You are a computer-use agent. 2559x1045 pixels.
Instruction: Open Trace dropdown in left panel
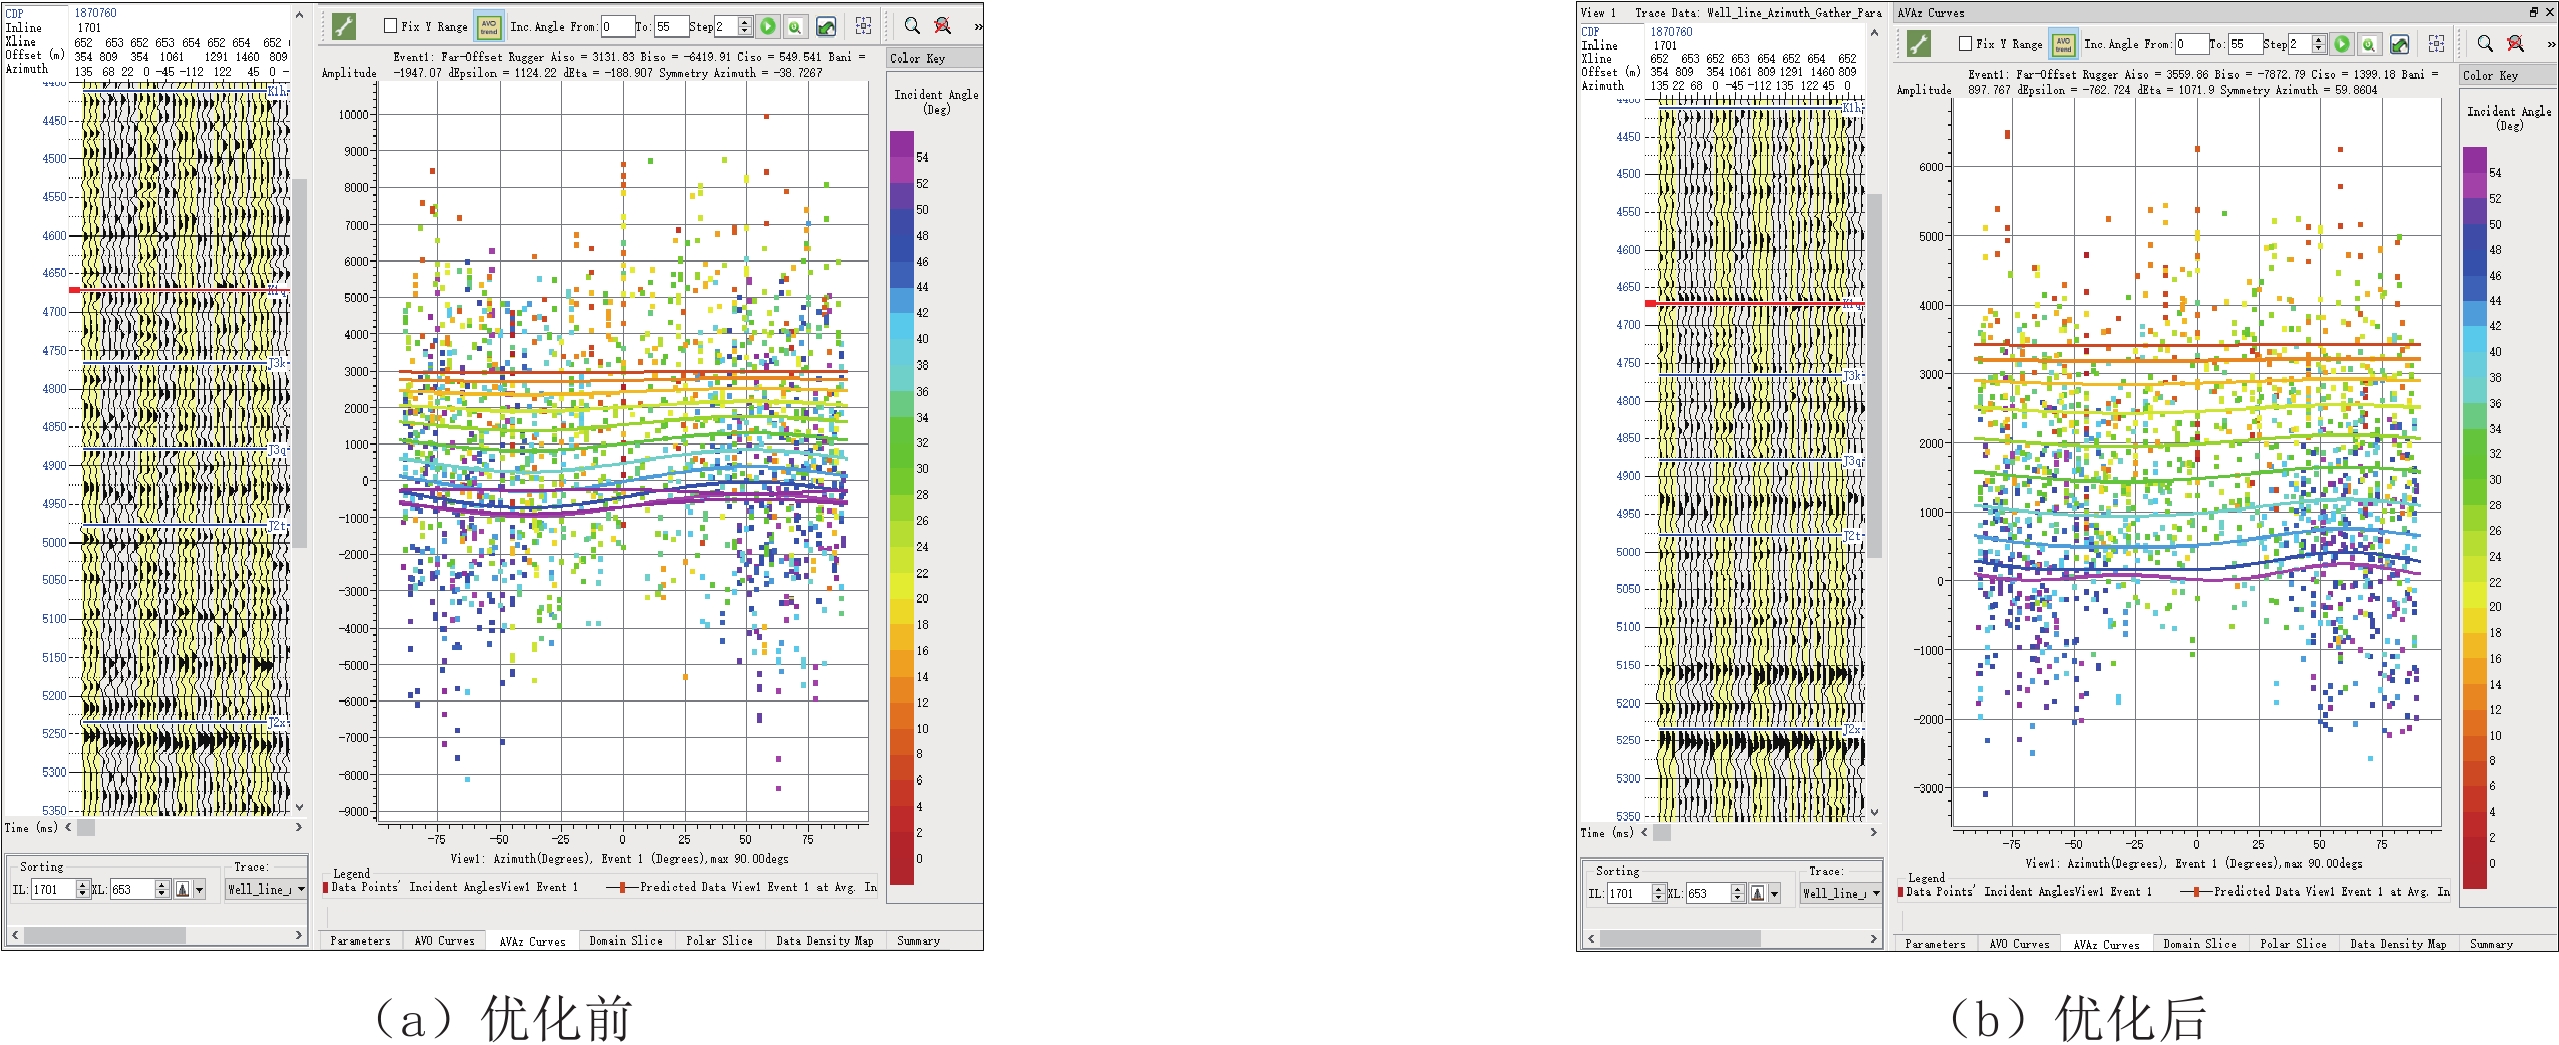[266, 889]
